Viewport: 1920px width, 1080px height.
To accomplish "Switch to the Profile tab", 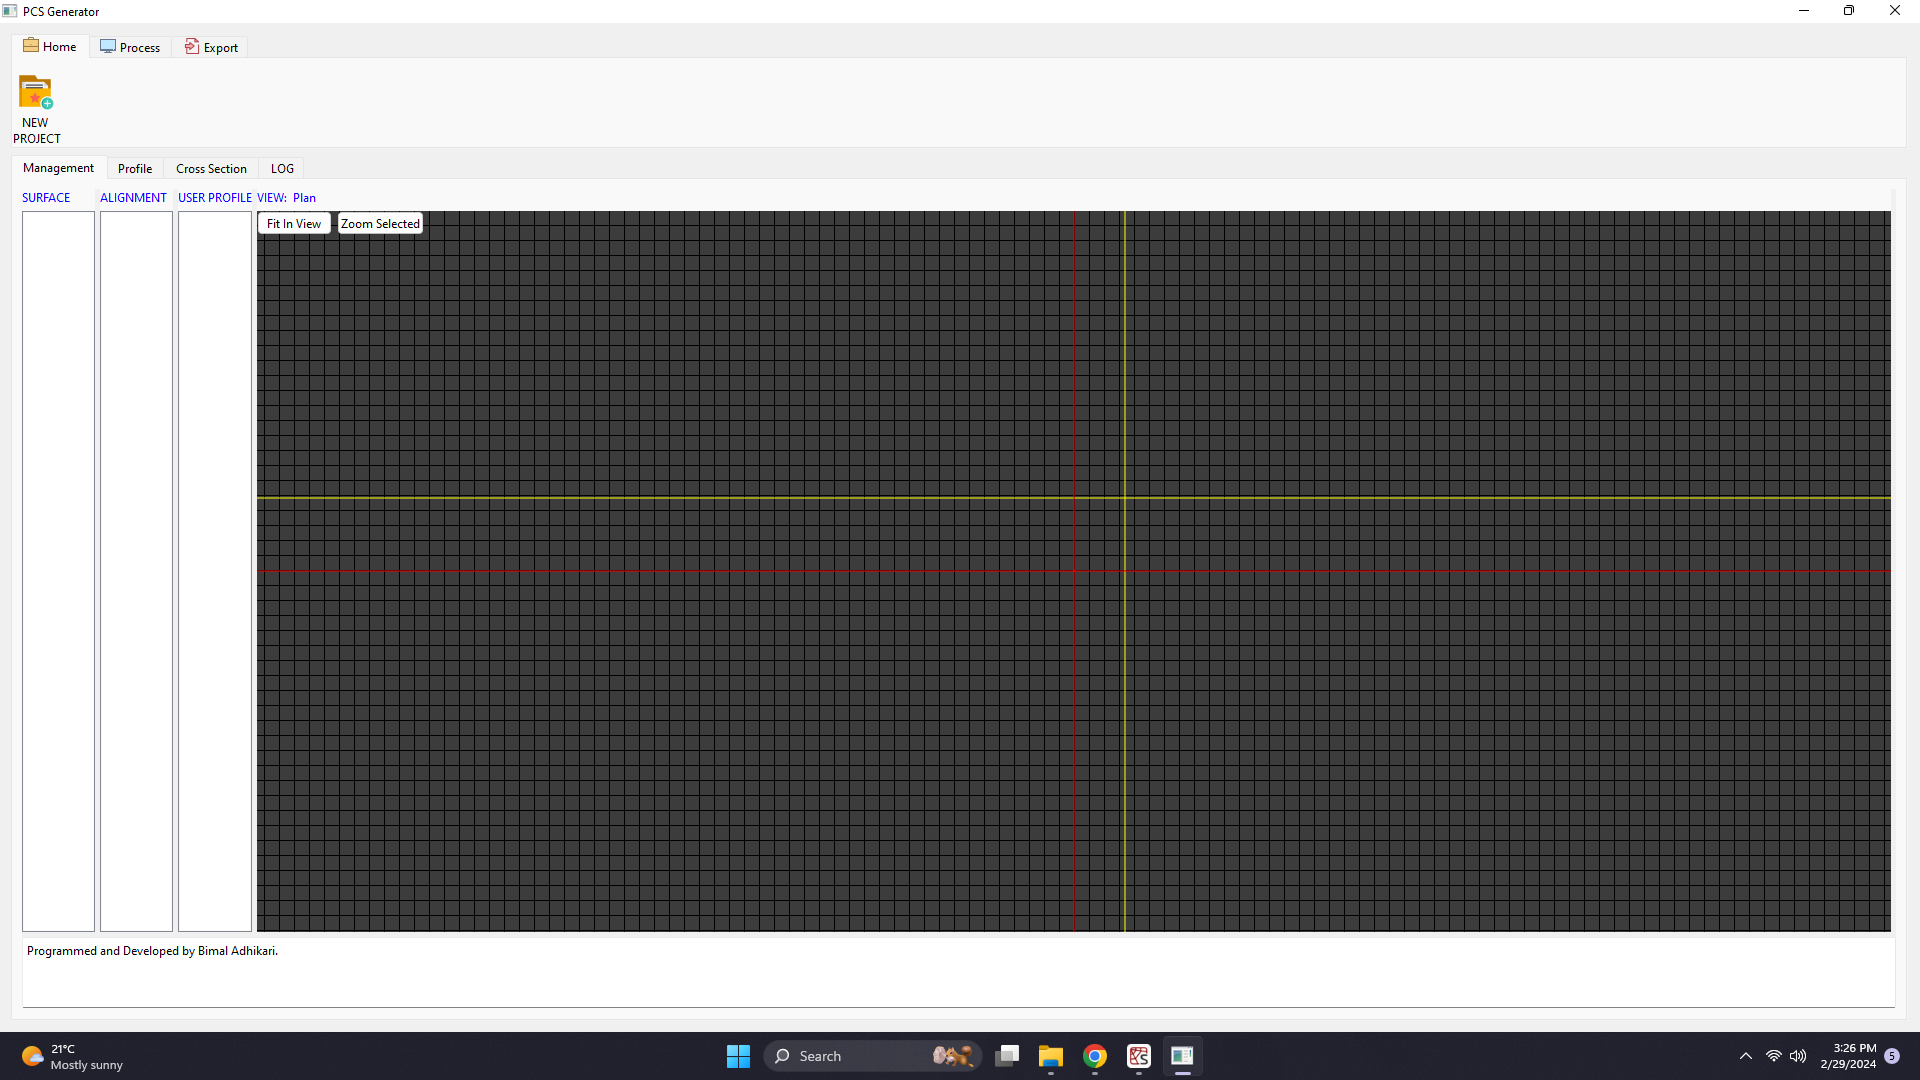I will [135, 168].
